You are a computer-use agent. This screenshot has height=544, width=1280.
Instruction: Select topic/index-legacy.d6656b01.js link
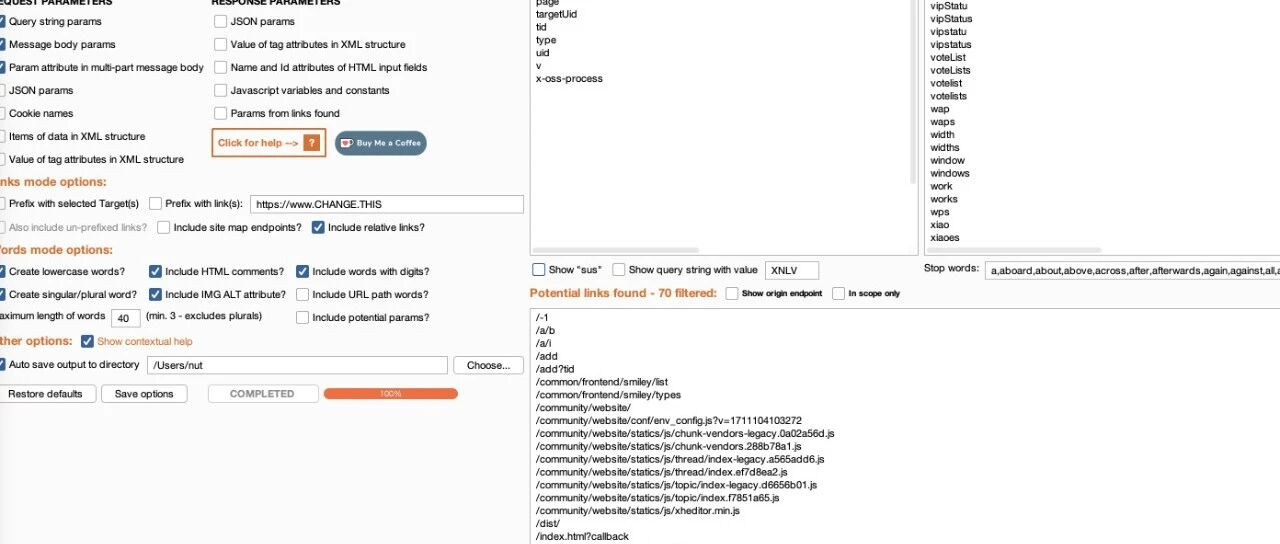(x=676, y=485)
